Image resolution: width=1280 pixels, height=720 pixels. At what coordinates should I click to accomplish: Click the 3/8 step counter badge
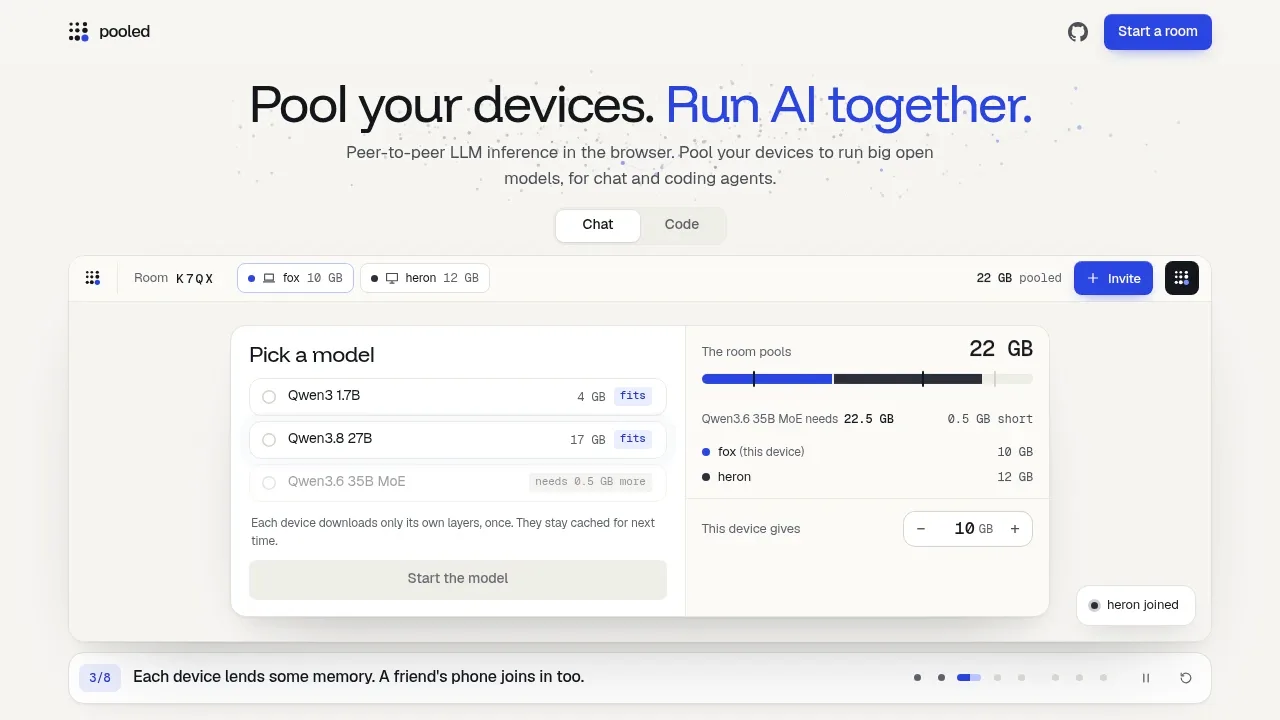coord(100,678)
